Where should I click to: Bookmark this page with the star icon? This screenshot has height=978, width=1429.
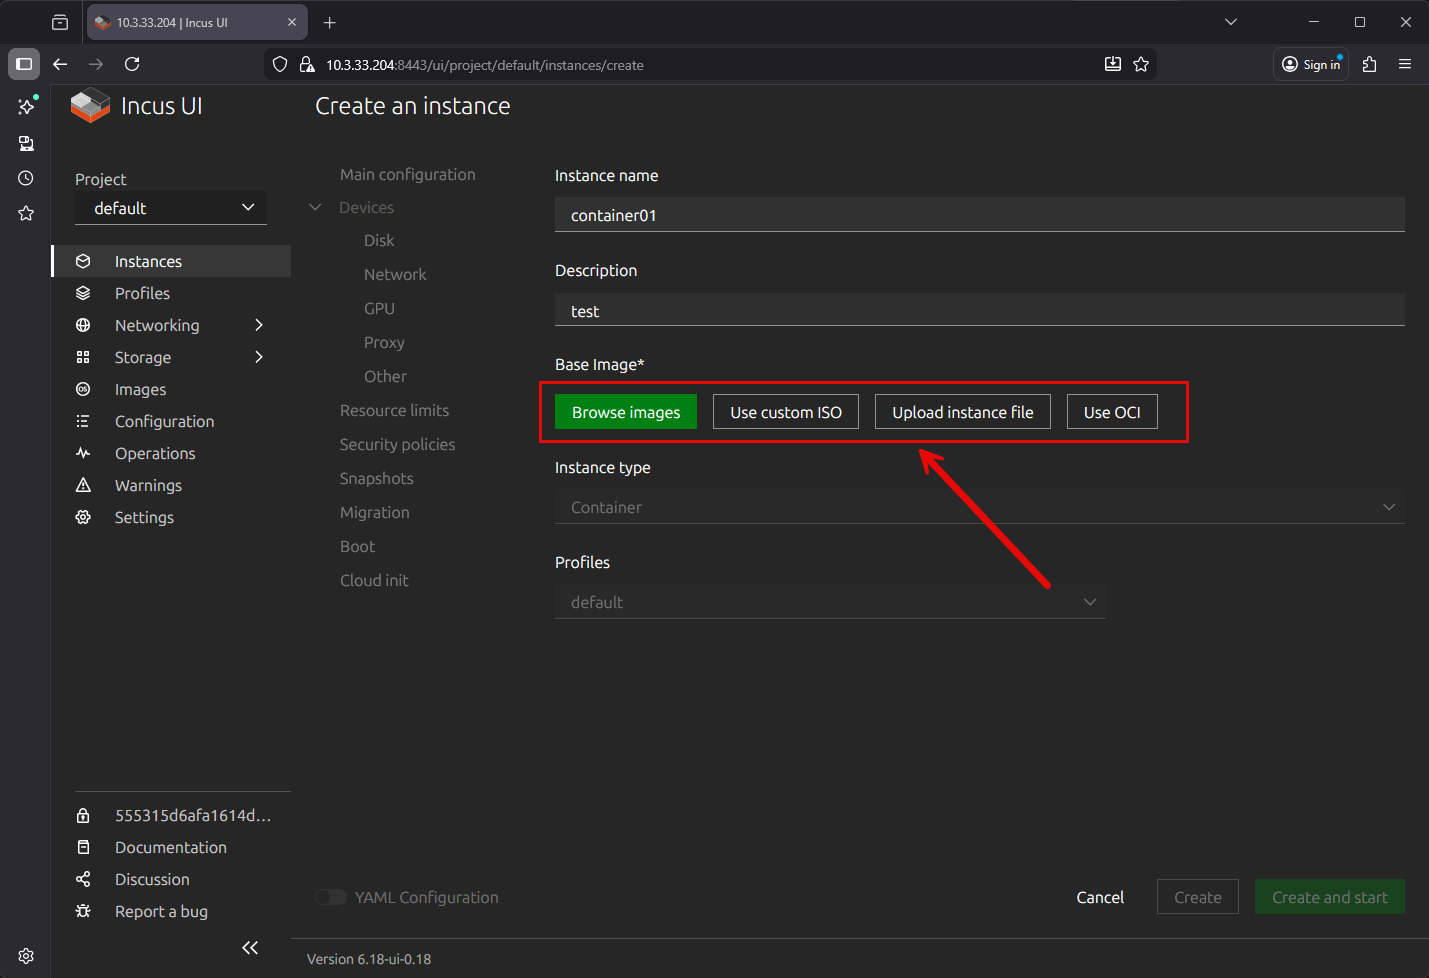(x=1141, y=64)
